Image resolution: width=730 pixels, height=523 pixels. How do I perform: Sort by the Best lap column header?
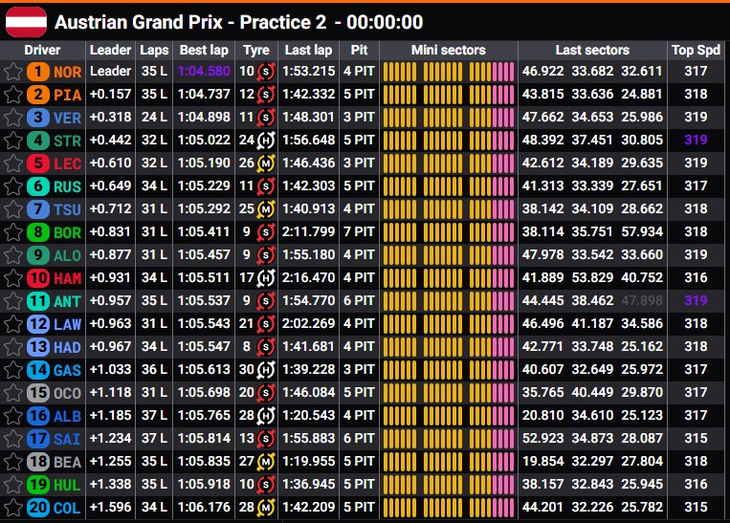(204, 50)
